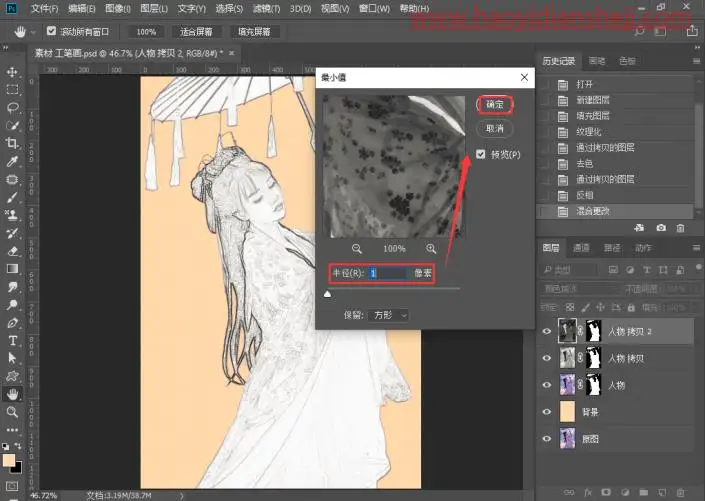Select the Gradient tool
This screenshot has width=705, height=501.
[12, 269]
